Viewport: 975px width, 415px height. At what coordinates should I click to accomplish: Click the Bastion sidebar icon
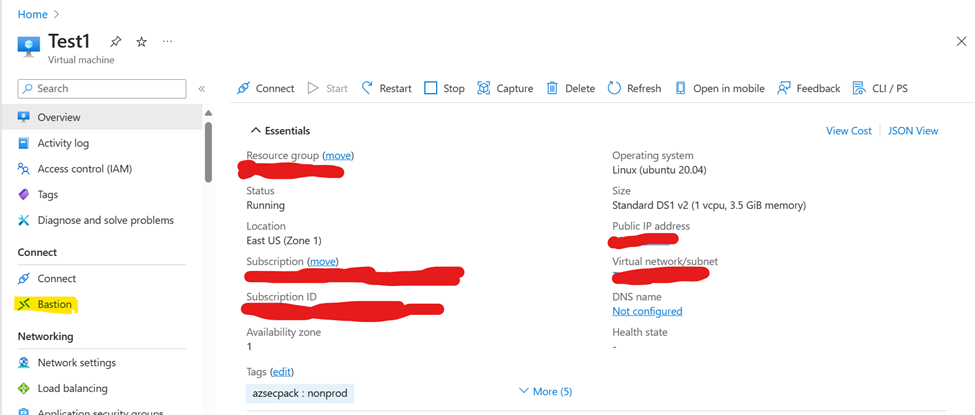pyautogui.click(x=24, y=304)
